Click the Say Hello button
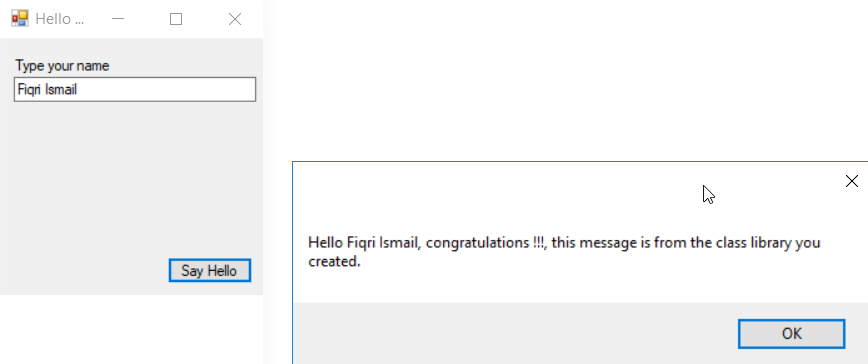This screenshot has height=364, width=868. pyautogui.click(x=209, y=271)
